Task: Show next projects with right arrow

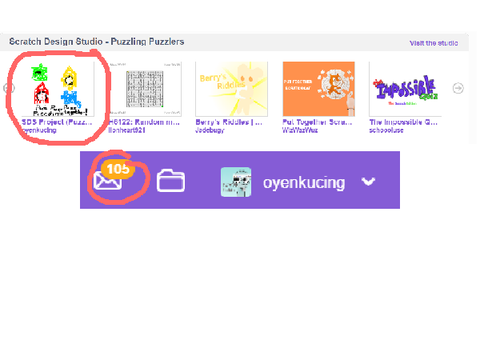Action: tap(458, 88)
